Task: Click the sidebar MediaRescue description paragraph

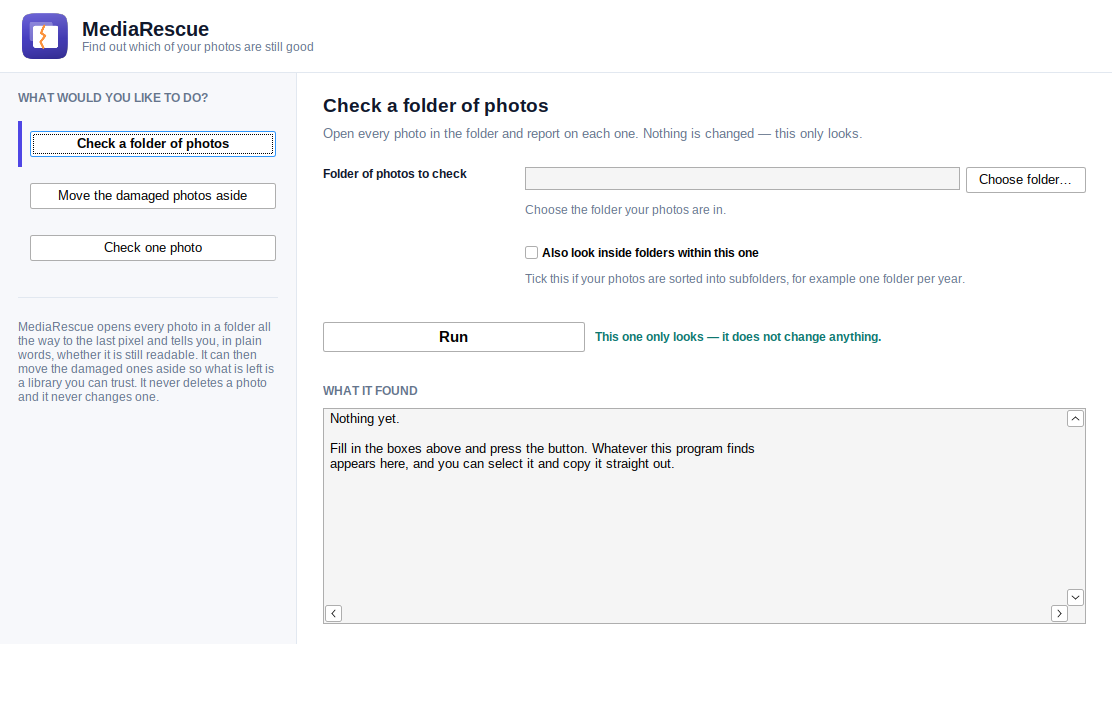Action: tap(146, 362)
